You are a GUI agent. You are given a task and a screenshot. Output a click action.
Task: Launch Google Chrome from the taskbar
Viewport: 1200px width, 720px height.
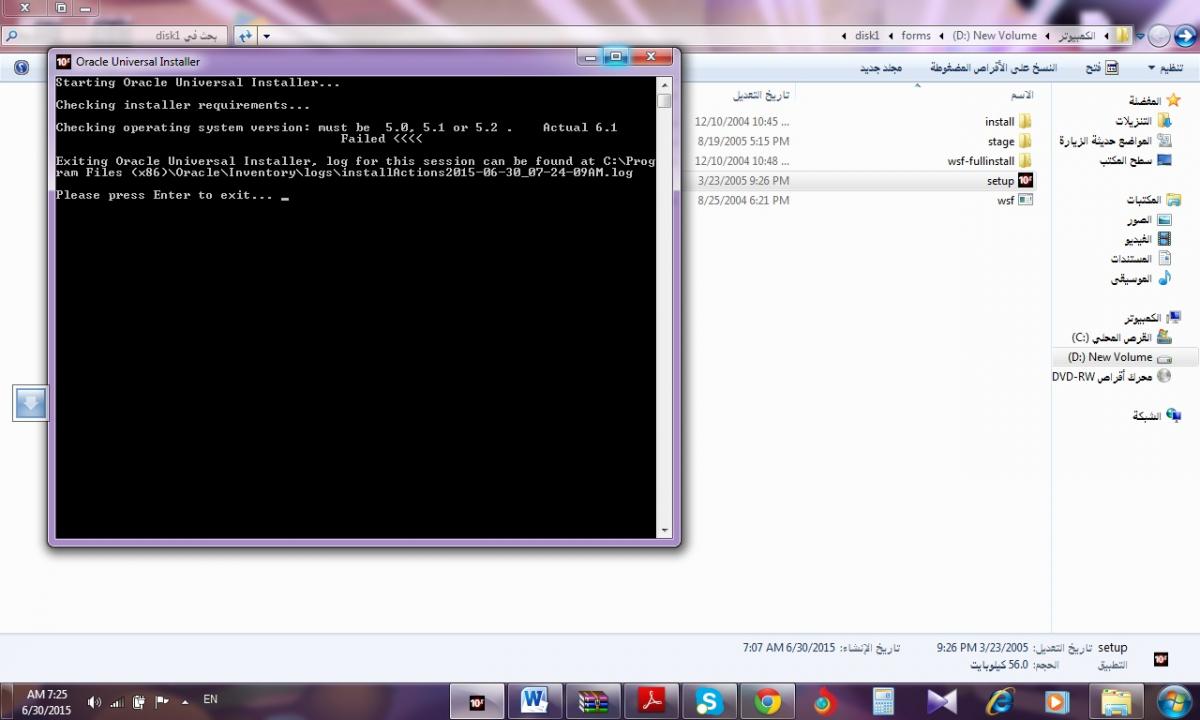coord(767,702)
